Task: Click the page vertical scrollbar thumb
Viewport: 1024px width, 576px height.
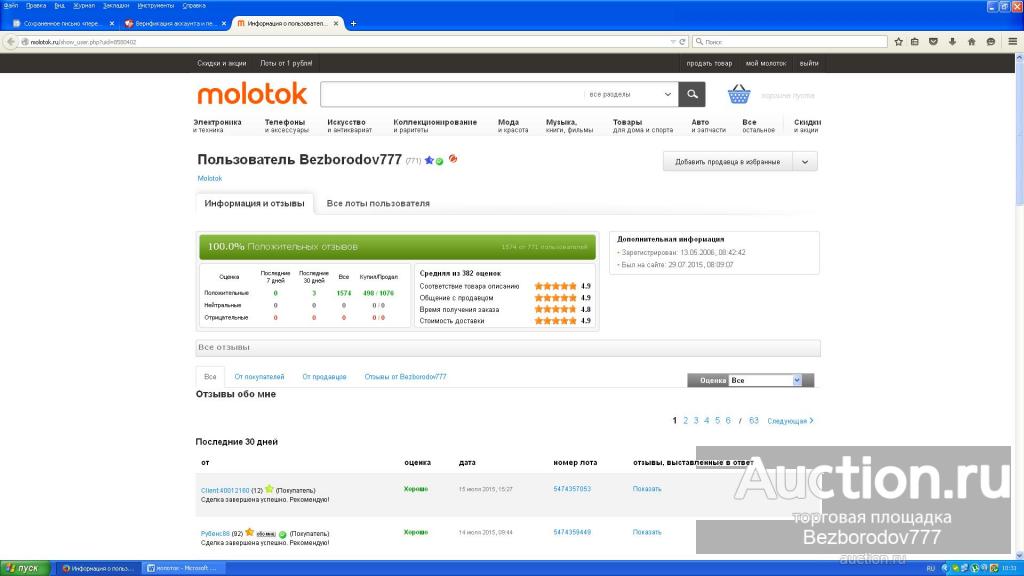Action: tap(1019, 133)
